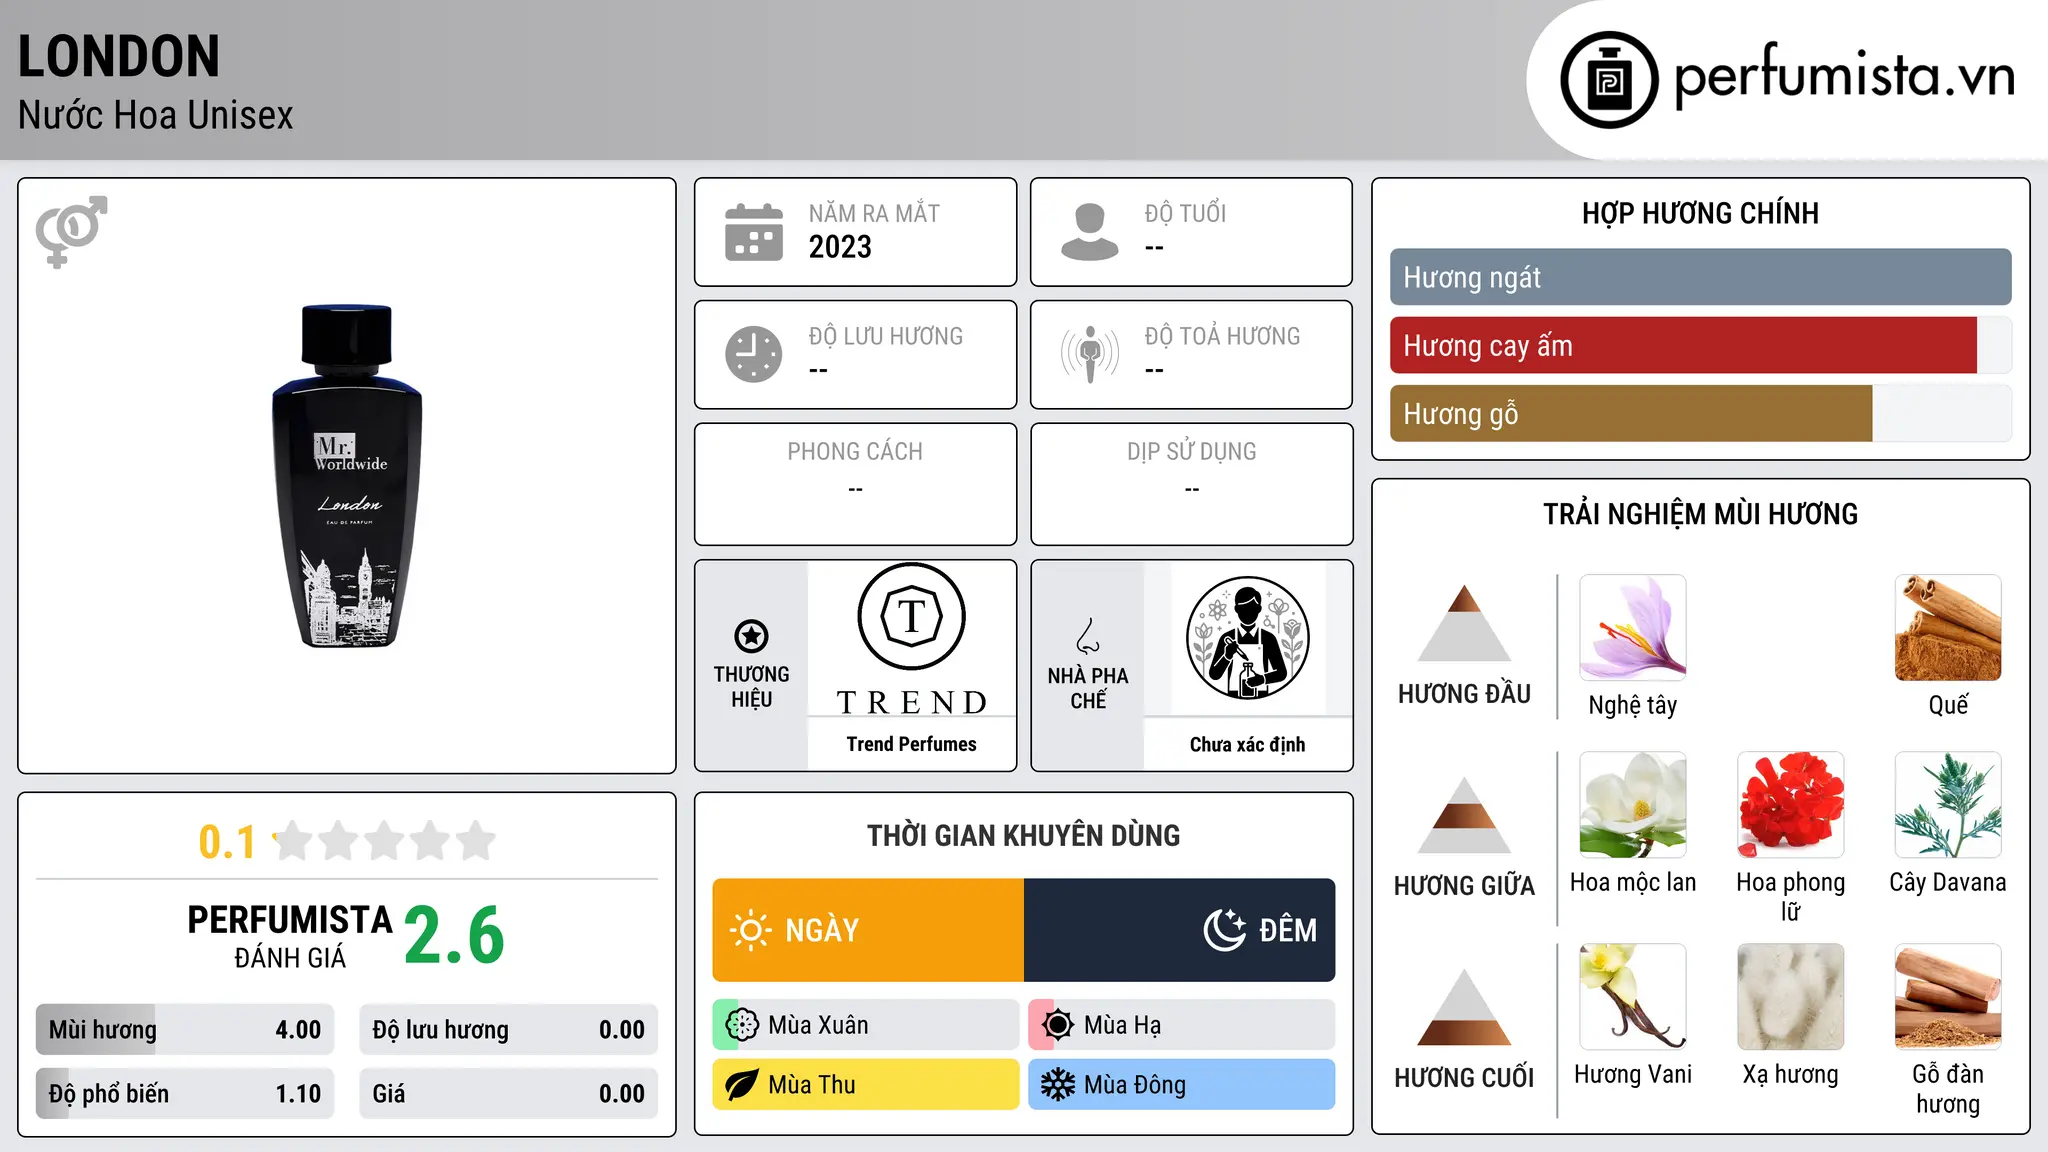Screen dimensions: 2048x1152
Task: Click the London perfume bottle image
Action: click(x=347, y=476)
